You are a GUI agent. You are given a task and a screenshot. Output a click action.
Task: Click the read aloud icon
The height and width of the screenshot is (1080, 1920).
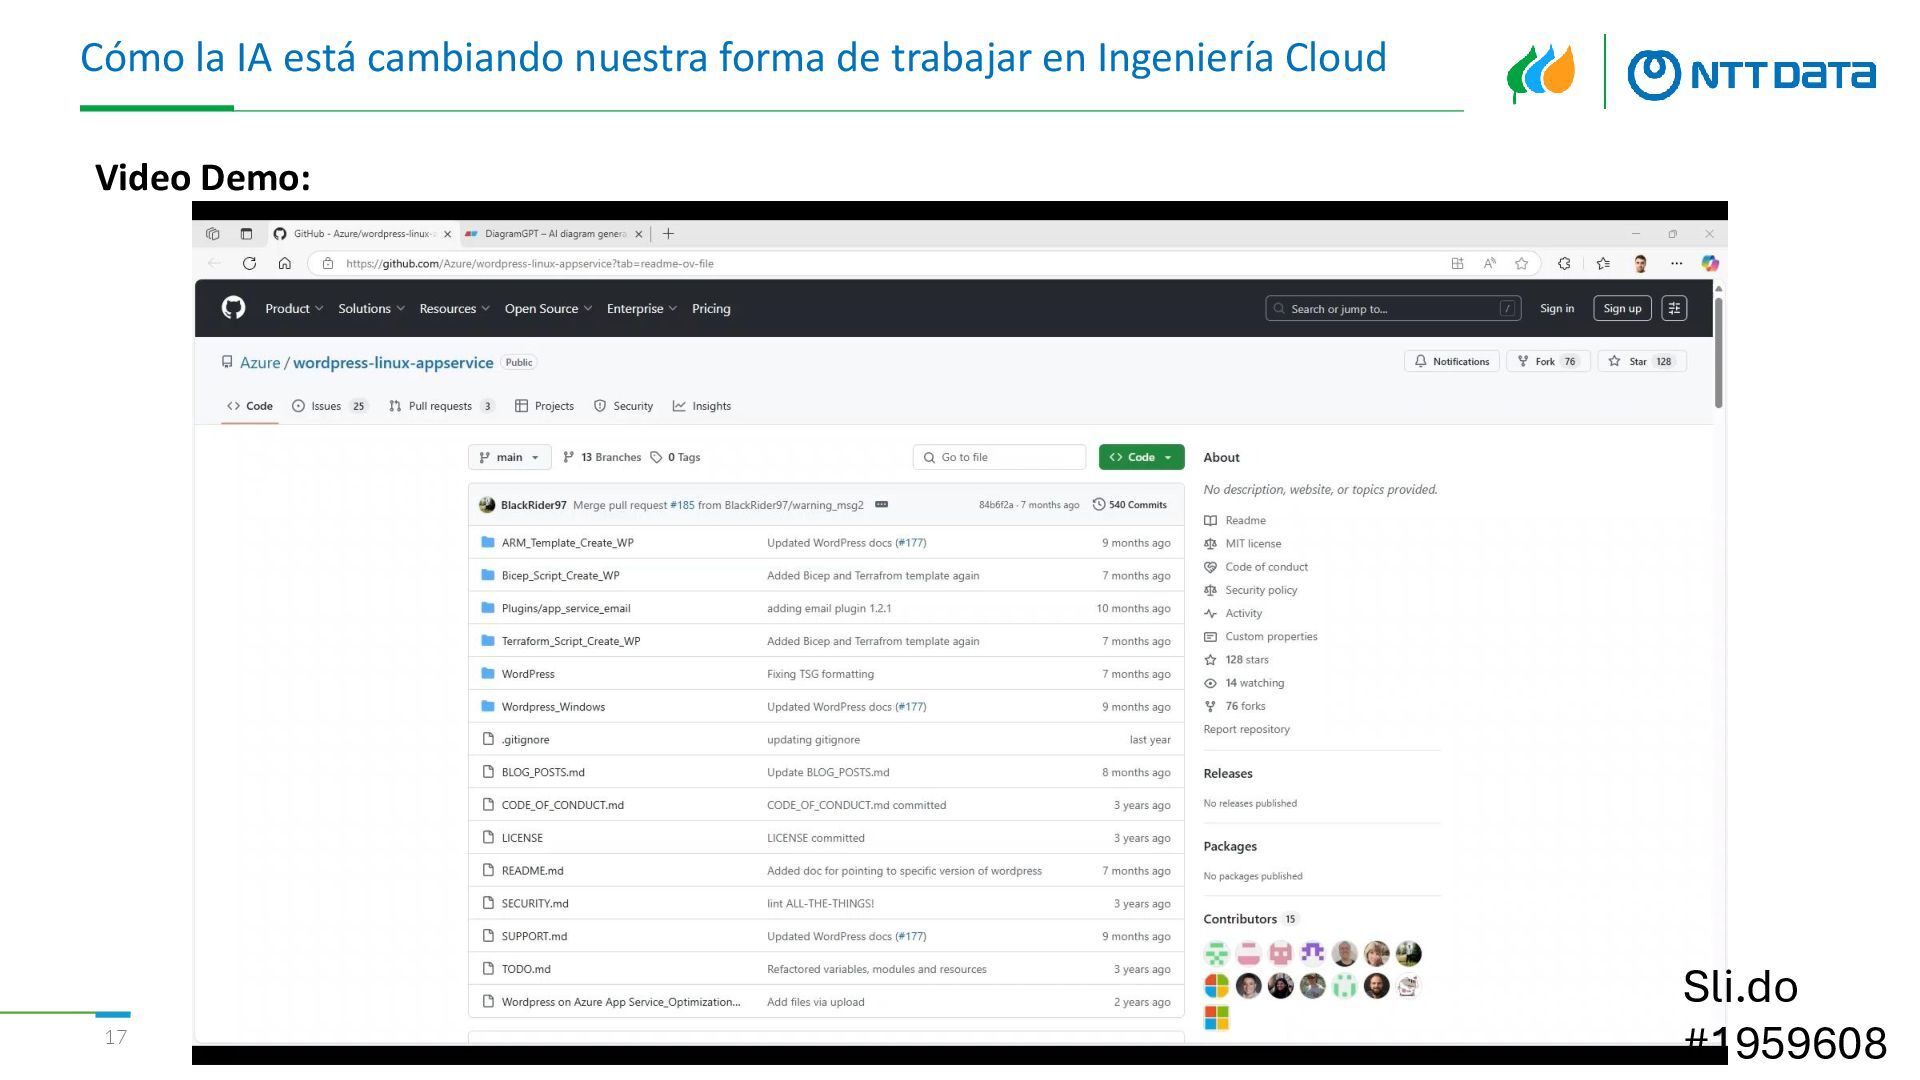[1489, 263]
